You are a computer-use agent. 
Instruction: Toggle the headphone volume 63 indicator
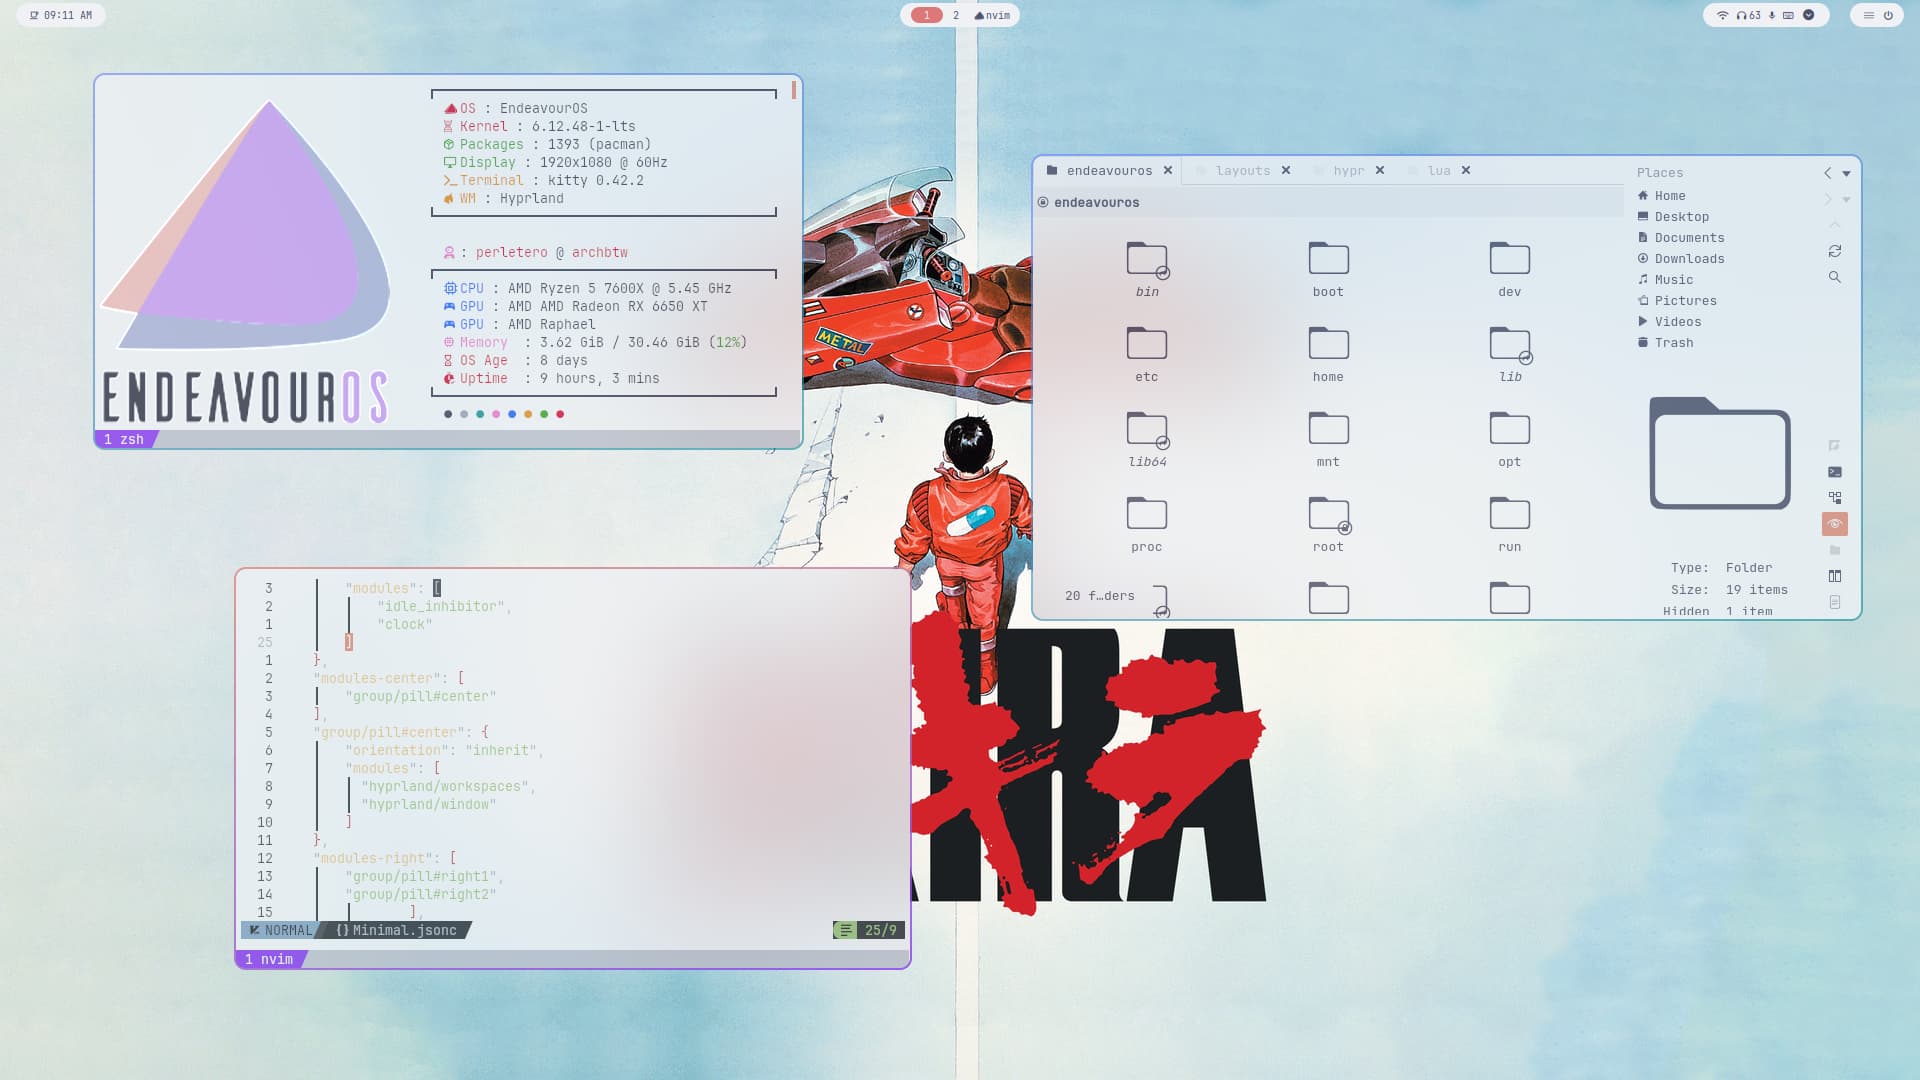point(1749,15)
